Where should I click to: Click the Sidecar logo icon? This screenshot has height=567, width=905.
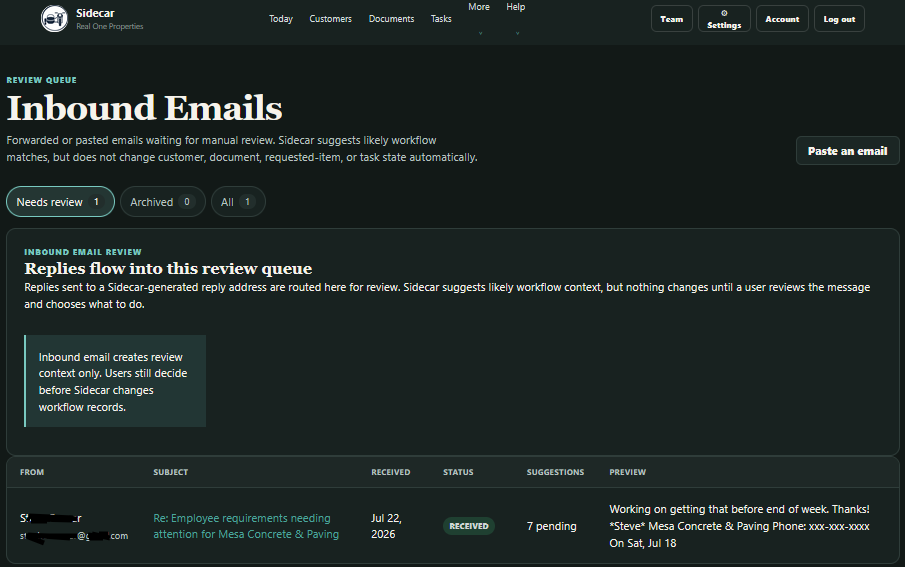[x=54, y=19]
